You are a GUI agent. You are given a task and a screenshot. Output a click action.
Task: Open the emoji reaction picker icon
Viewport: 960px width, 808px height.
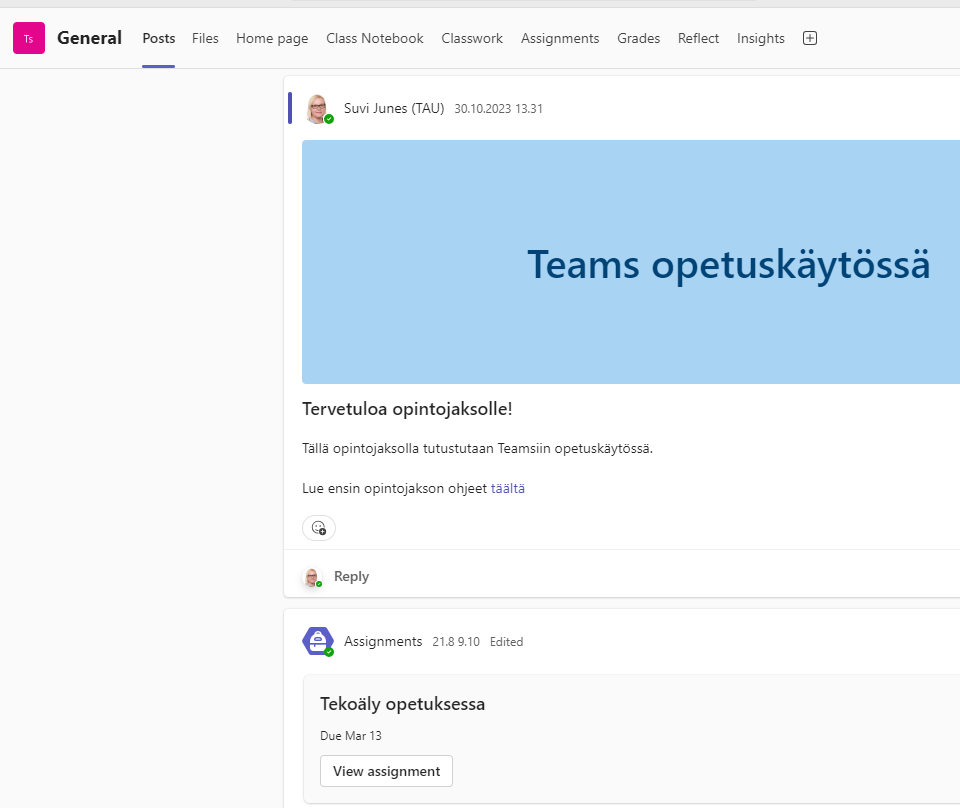(319, 528)
